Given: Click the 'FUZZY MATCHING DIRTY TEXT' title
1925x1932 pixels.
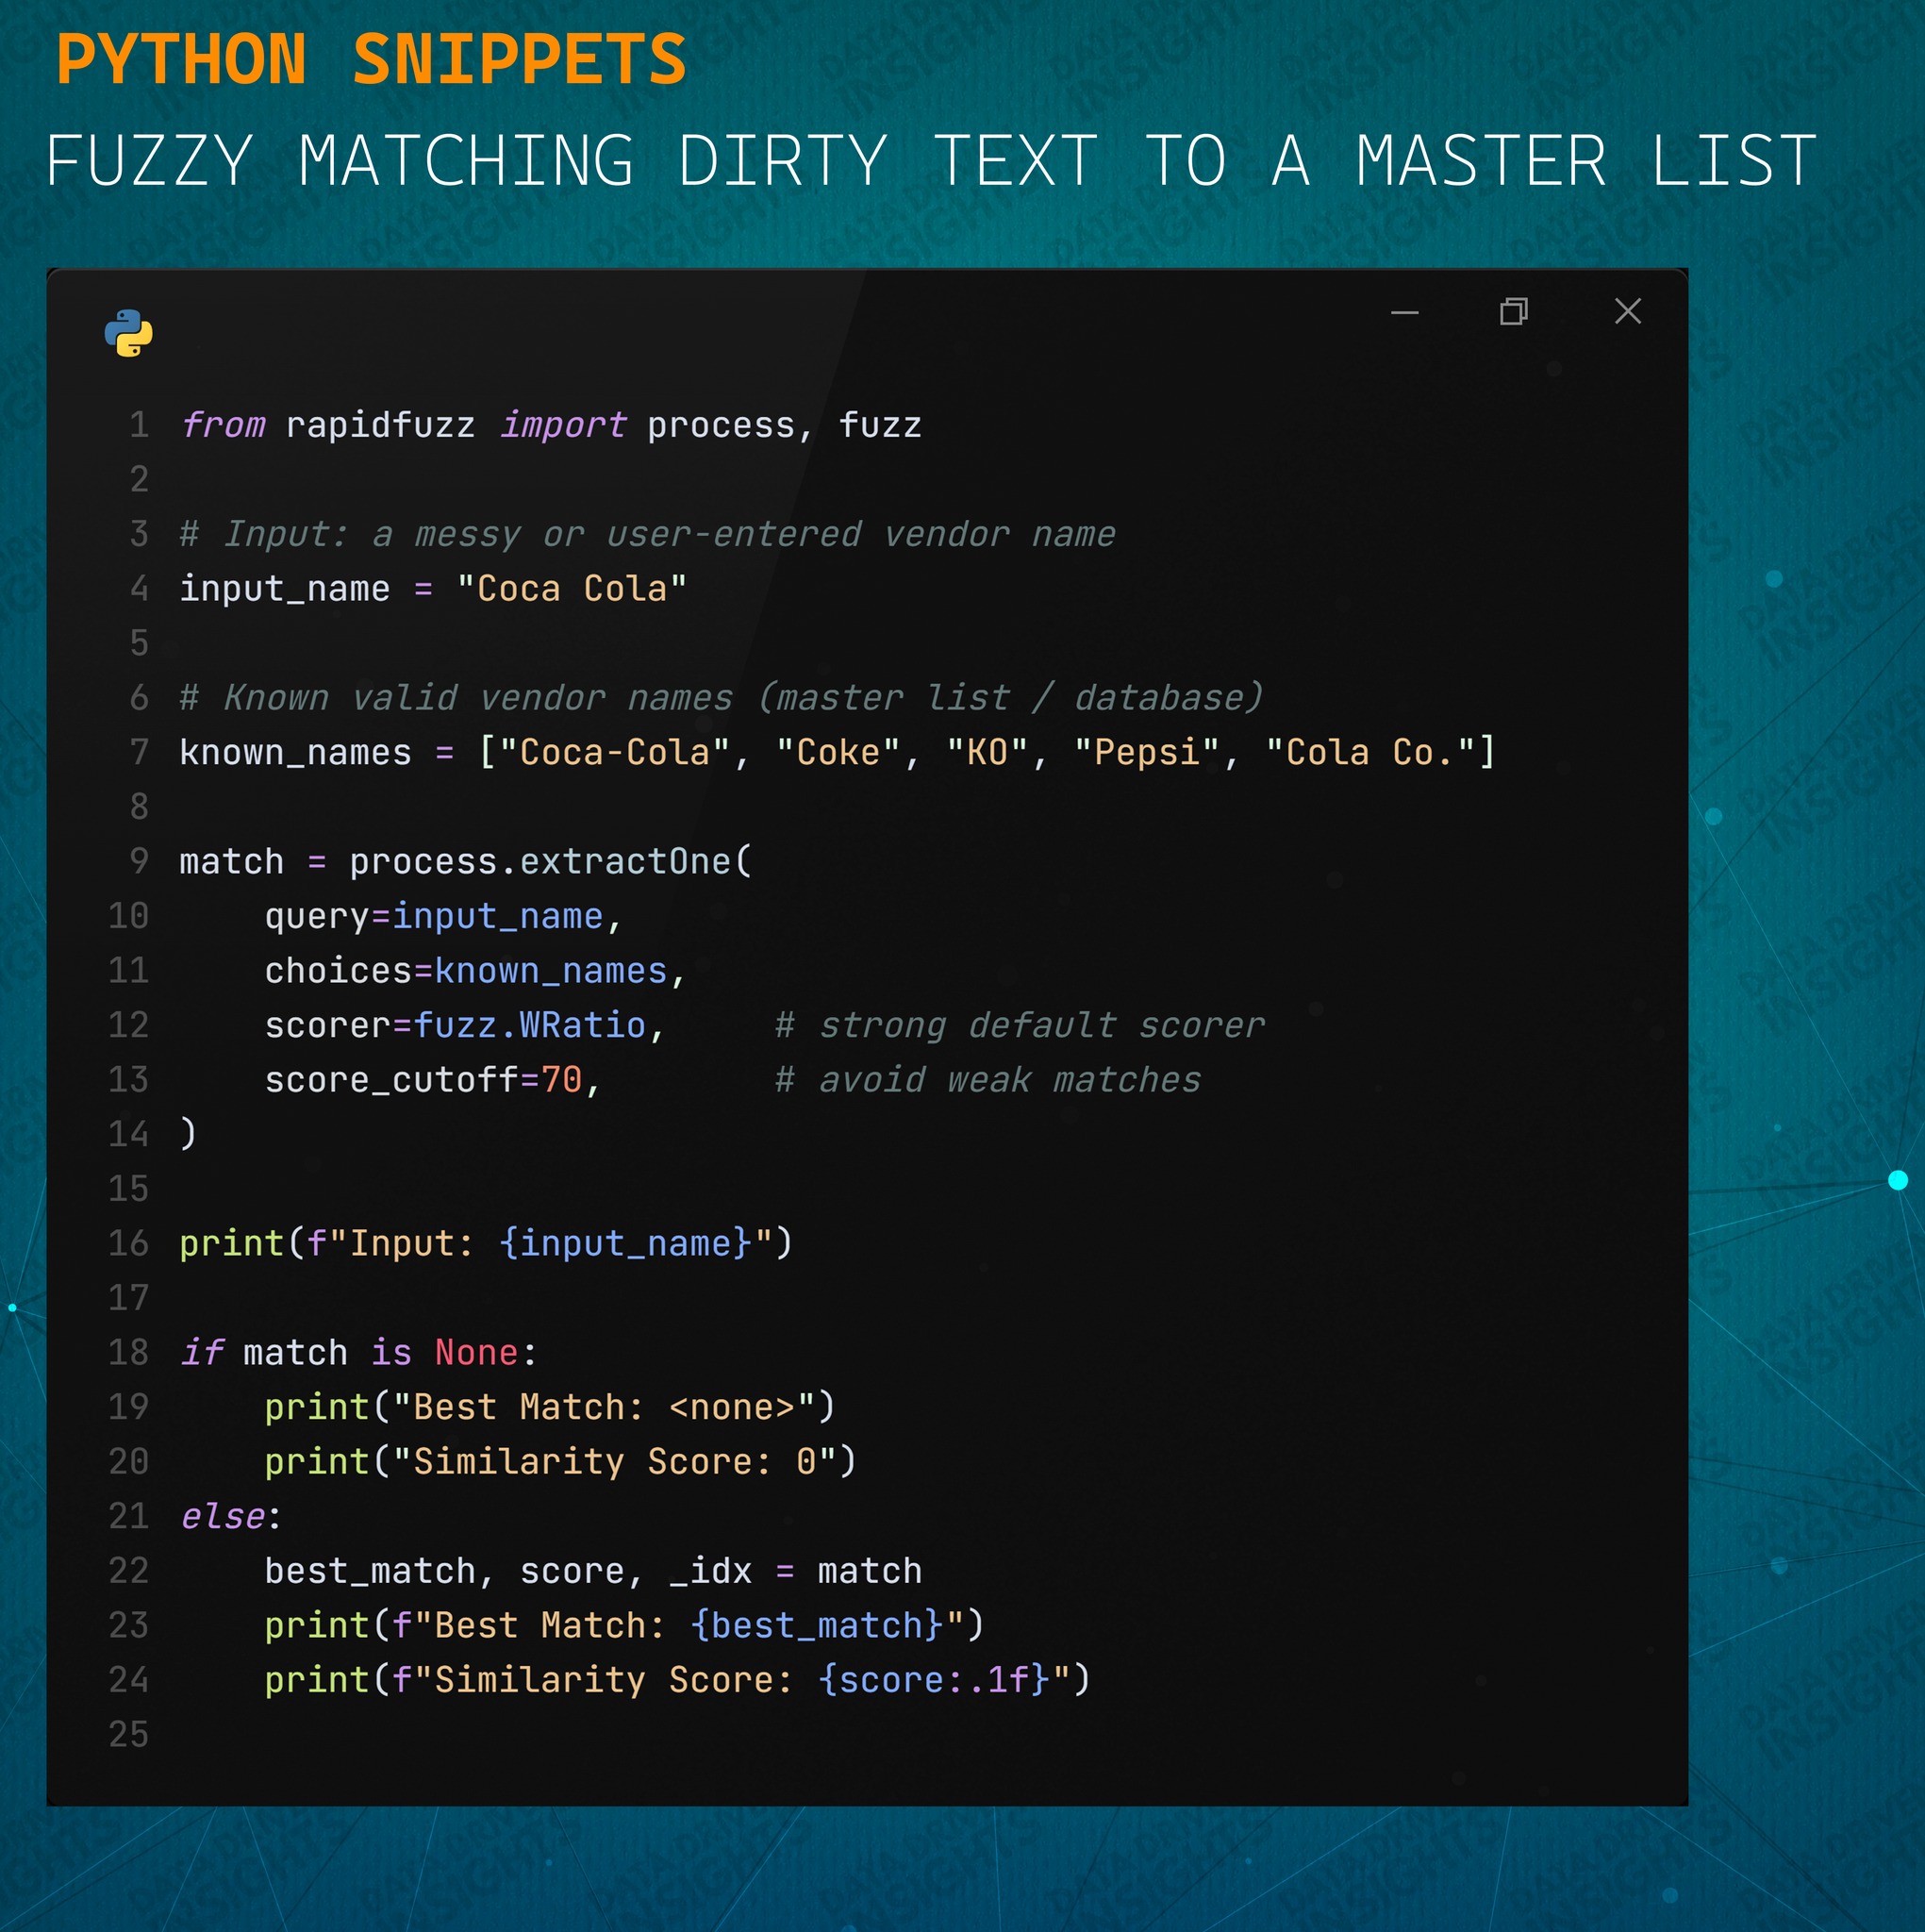Looking at the screenshot, I should 572,161.
